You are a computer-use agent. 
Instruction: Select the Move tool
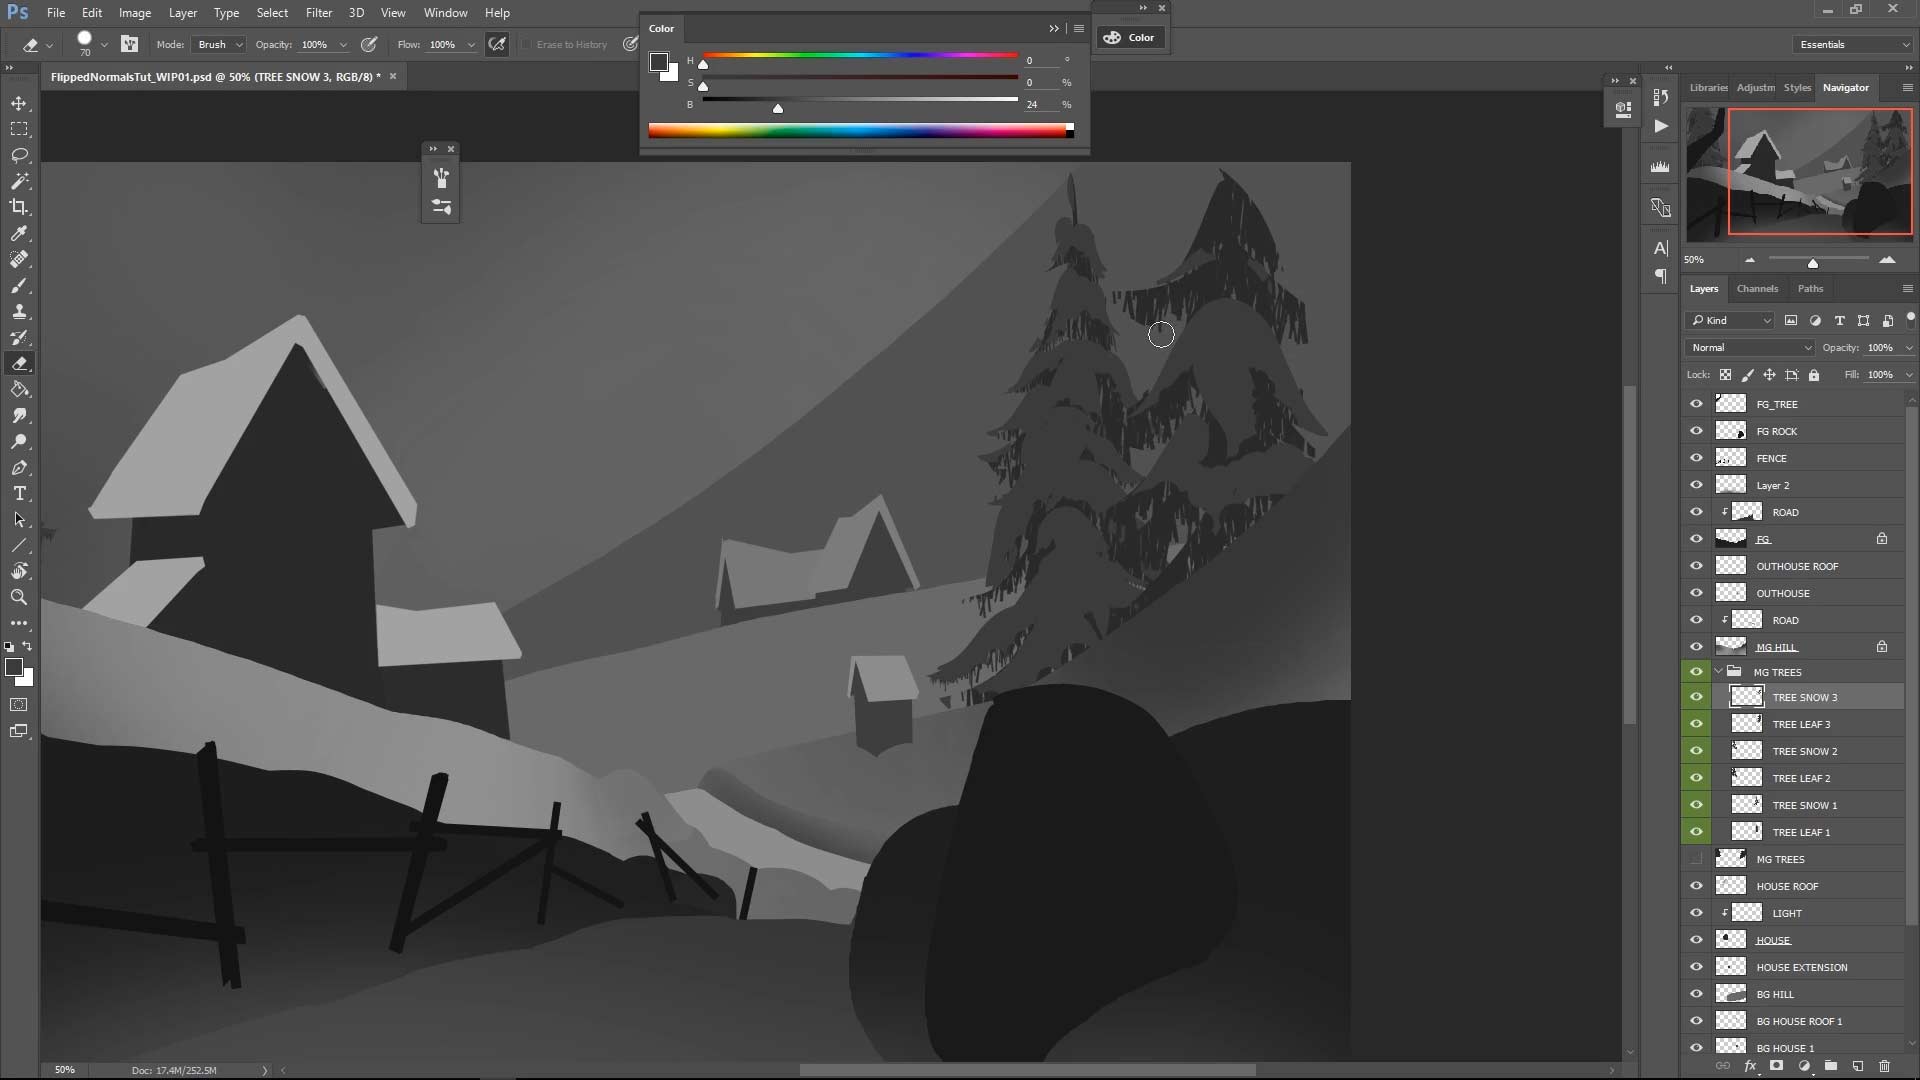click(x=19, y=103)
